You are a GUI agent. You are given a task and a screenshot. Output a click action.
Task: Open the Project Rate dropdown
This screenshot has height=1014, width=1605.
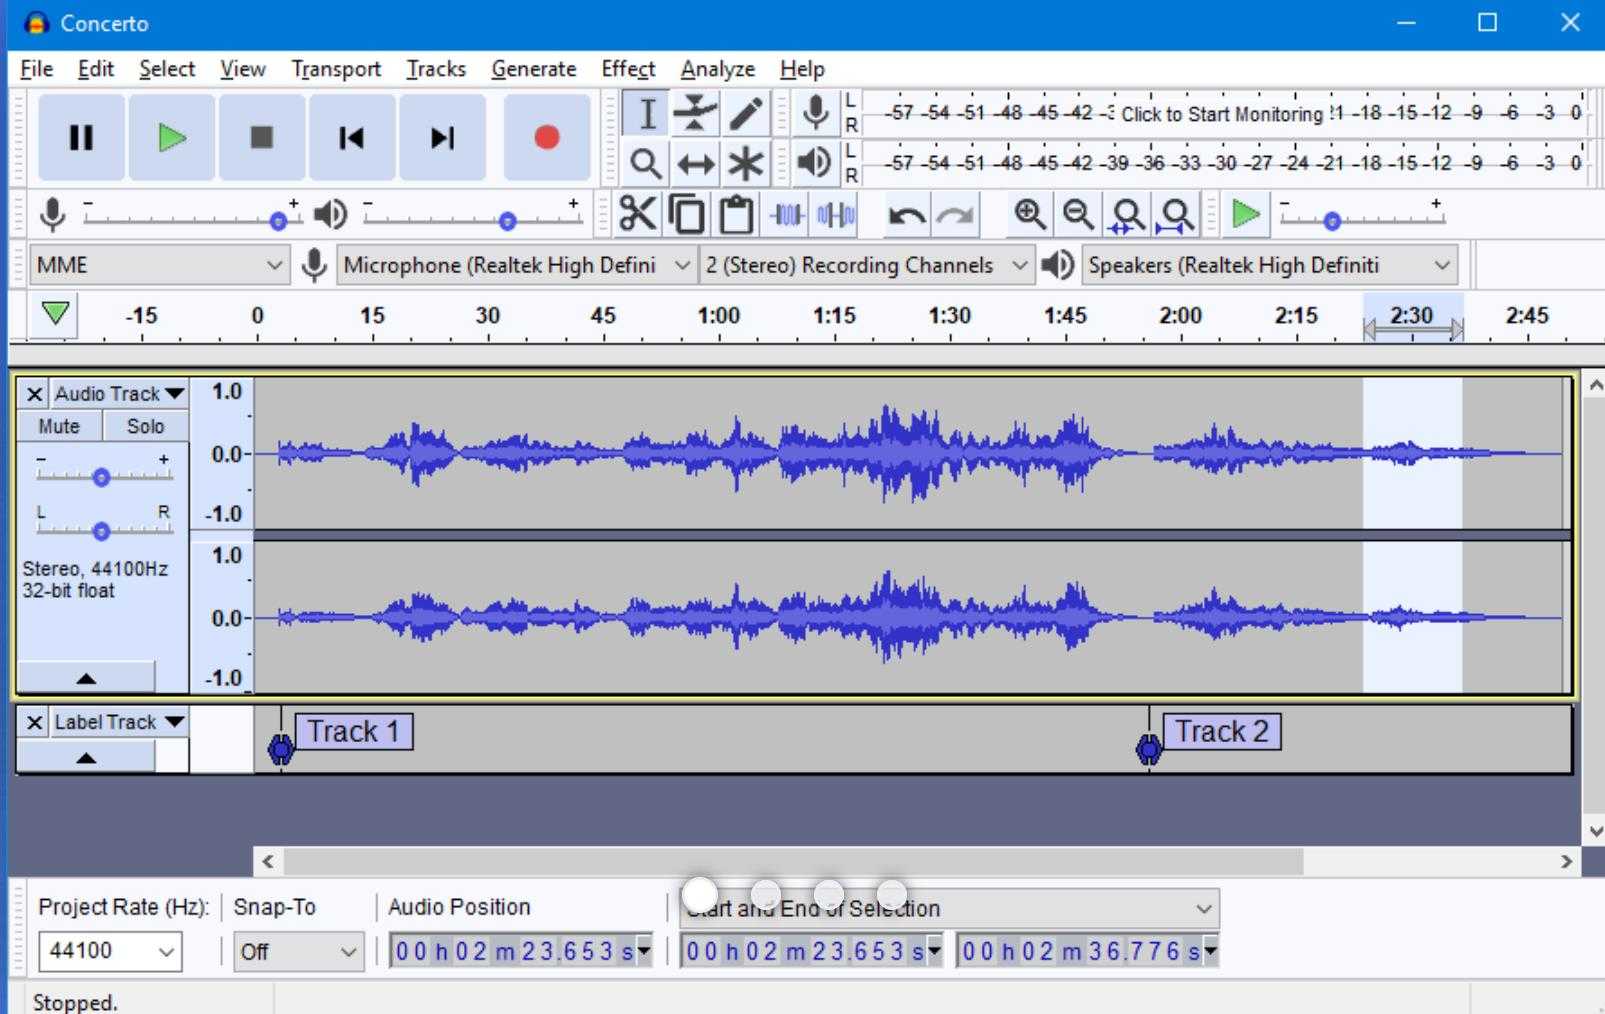(x=110, y=951)
